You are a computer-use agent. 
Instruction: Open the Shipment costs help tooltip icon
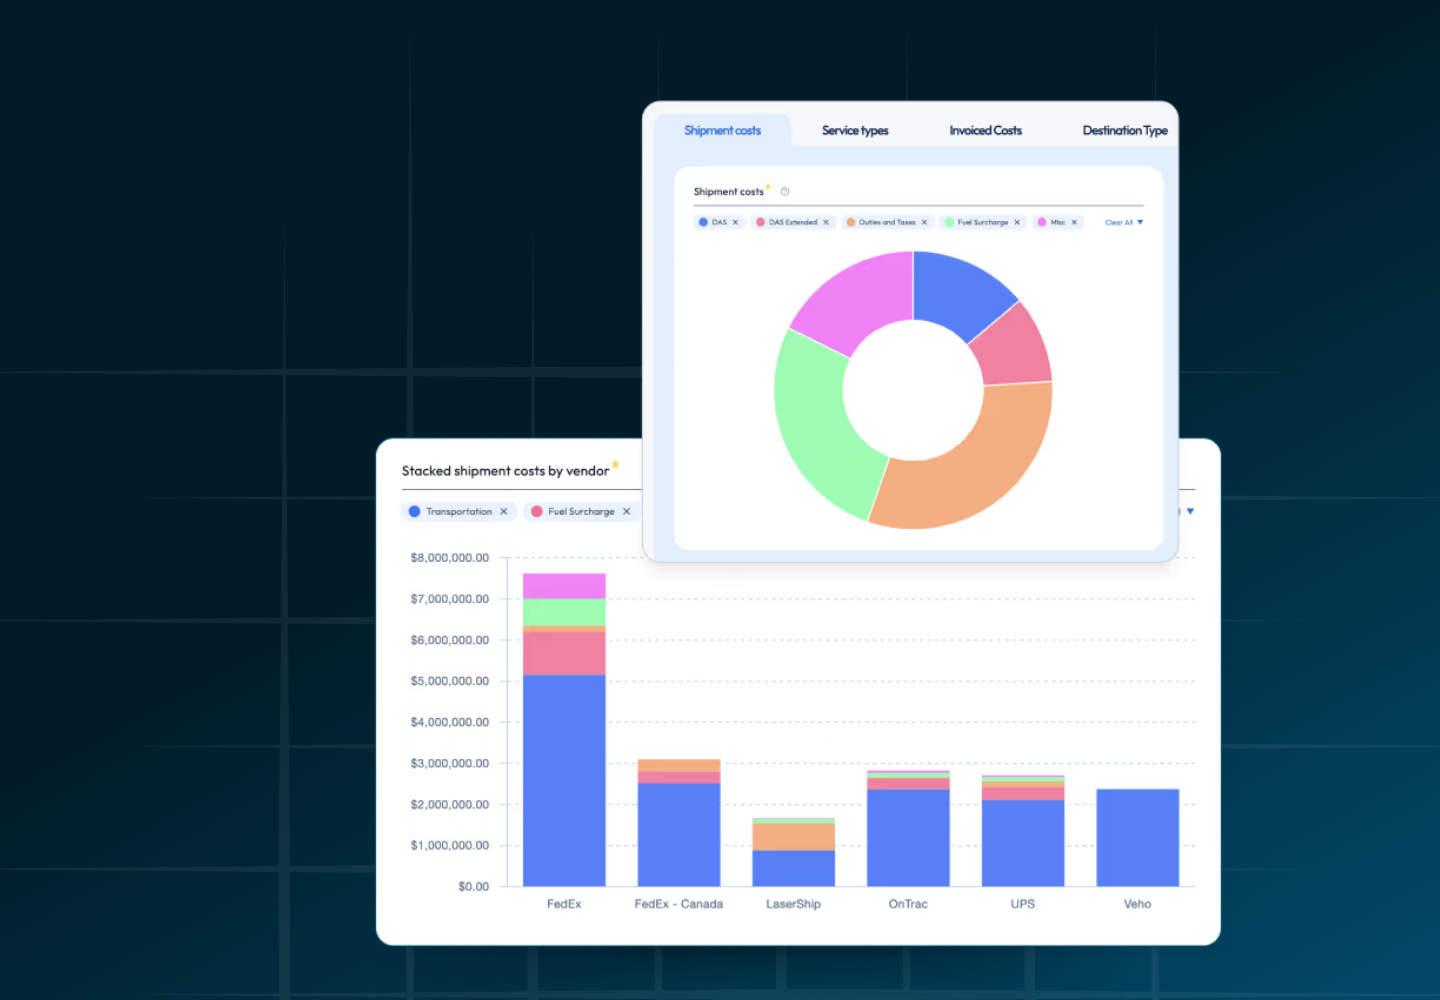coord(784,190)
